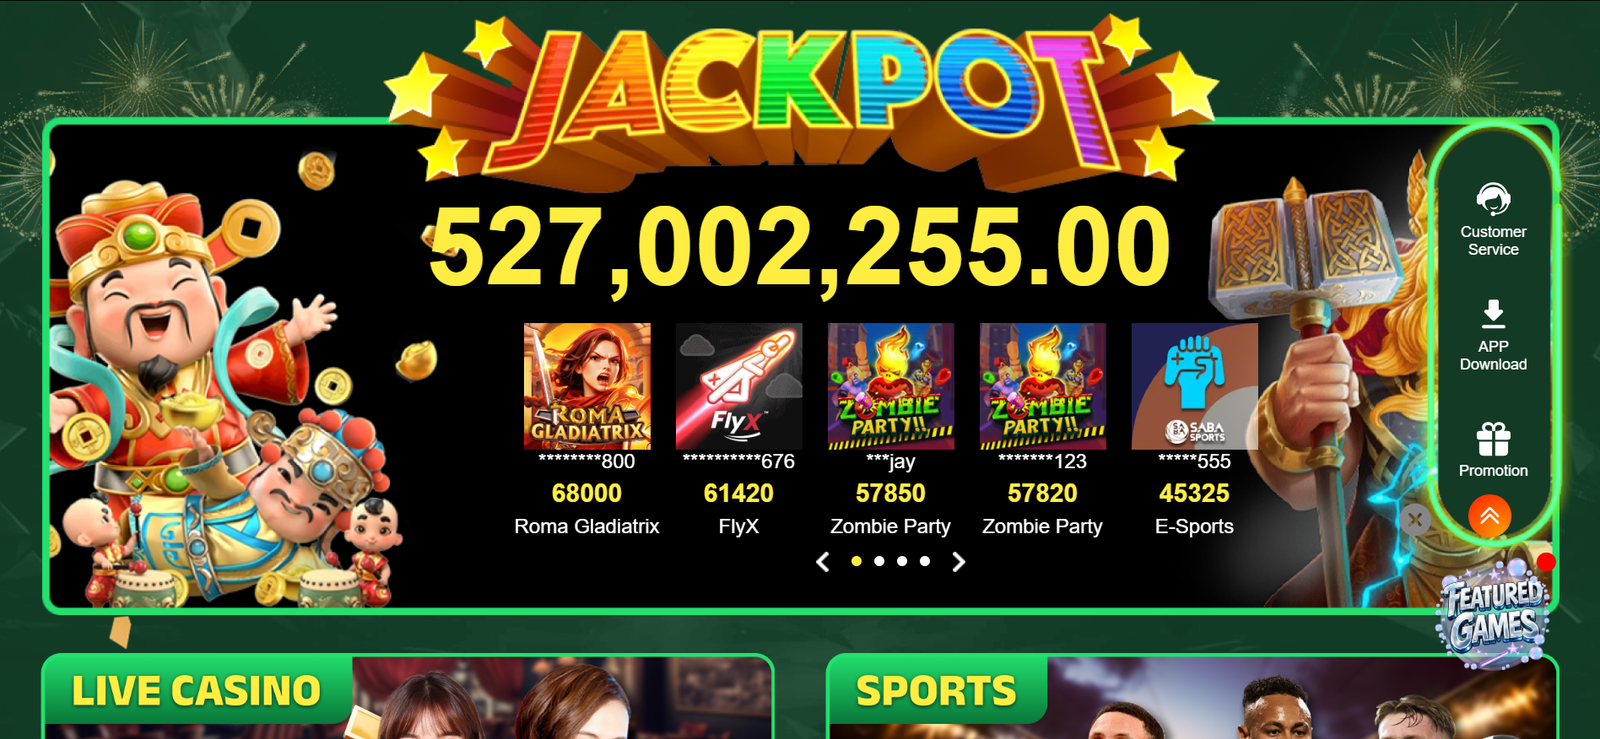Show next jackpot winners with right chevron

[958, 562]
